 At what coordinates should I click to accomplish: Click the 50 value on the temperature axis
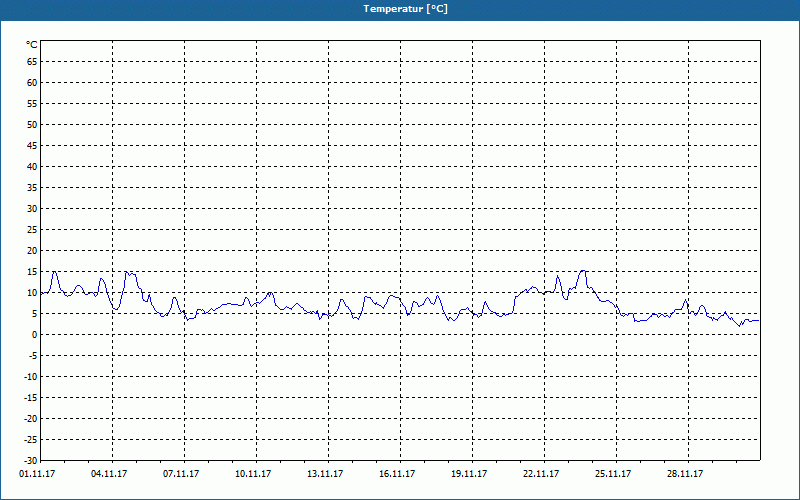click(x=32, y=124)
